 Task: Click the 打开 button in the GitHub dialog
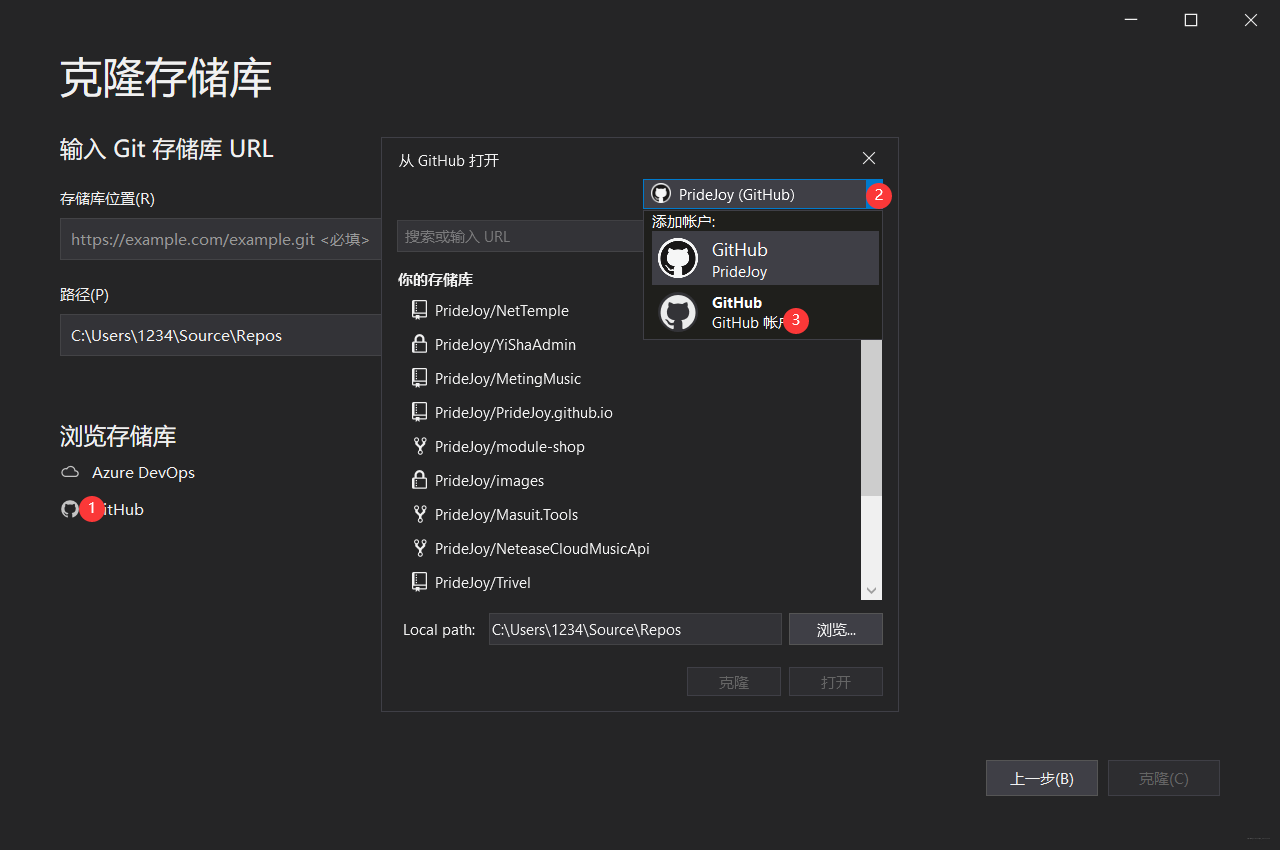click(836, 682)
